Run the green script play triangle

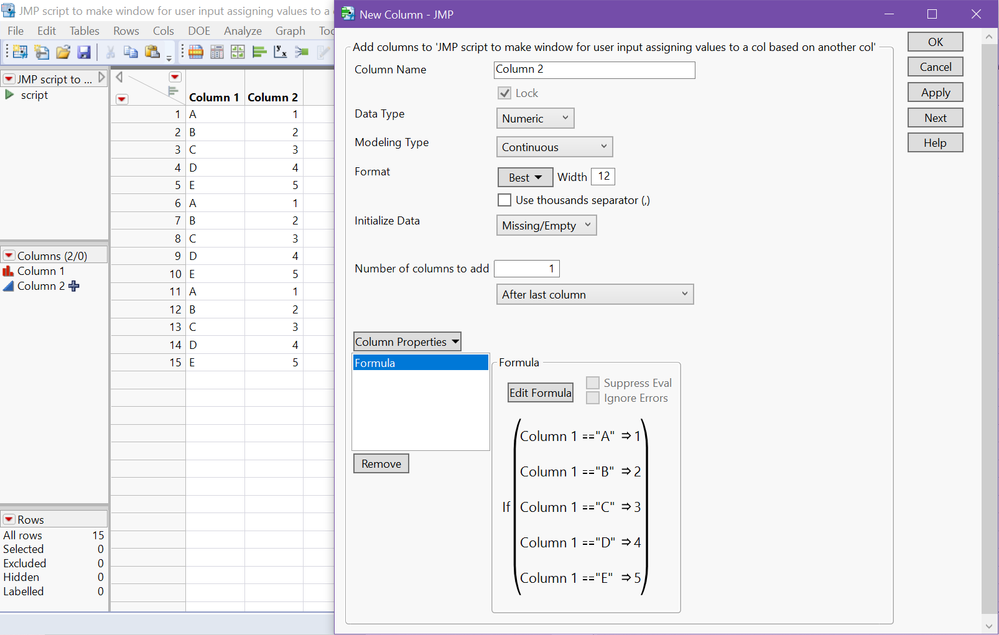pyautogui.click(x=10, y=95)
